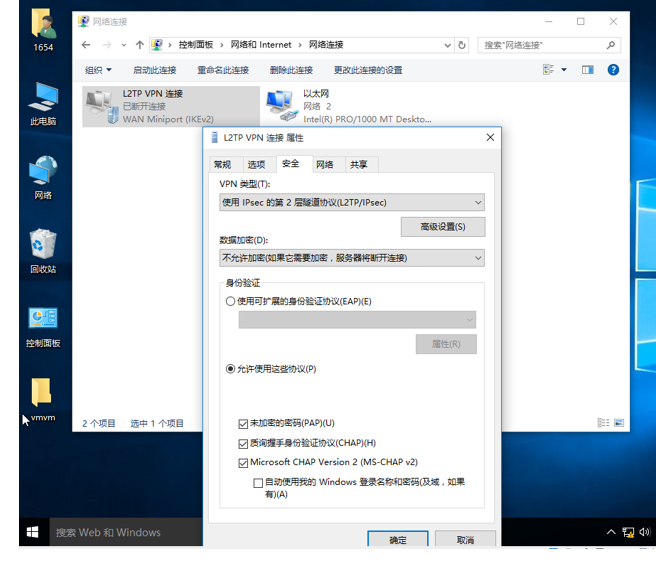Switch to large icons view in status bar

619,423
